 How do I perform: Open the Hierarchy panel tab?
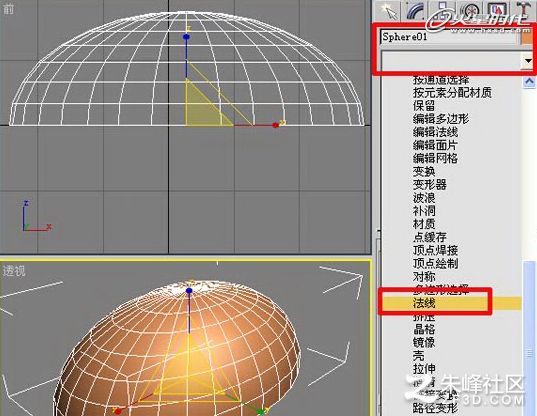point(443,11)
